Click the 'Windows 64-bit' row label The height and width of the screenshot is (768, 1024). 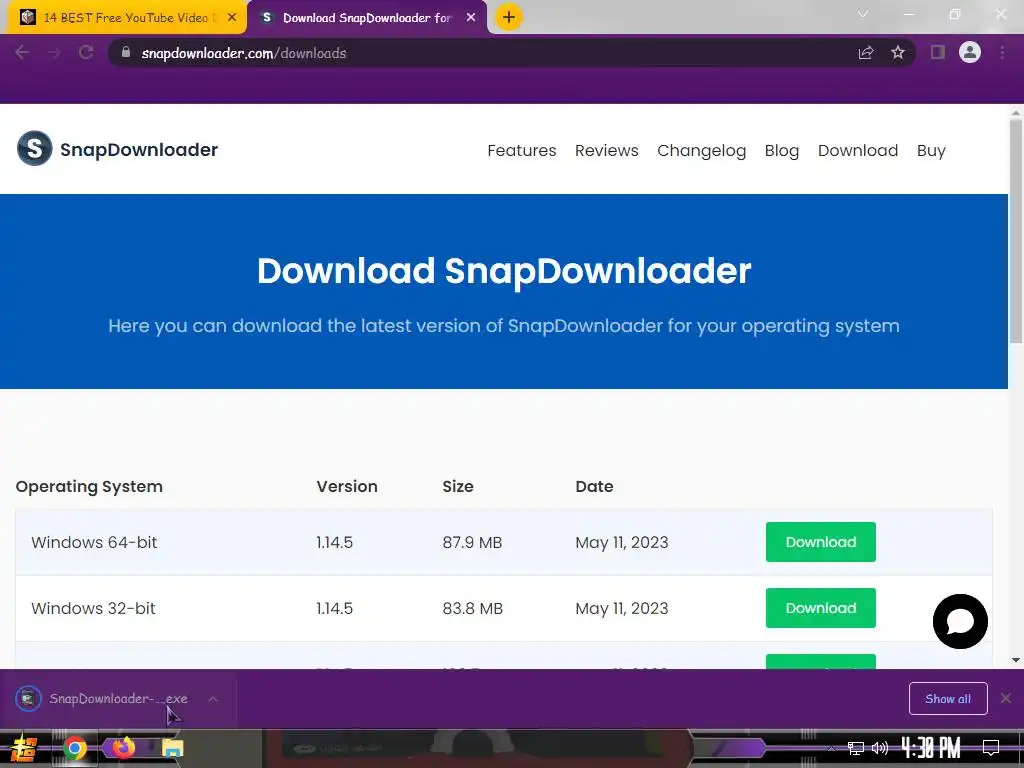coord(94,542)
